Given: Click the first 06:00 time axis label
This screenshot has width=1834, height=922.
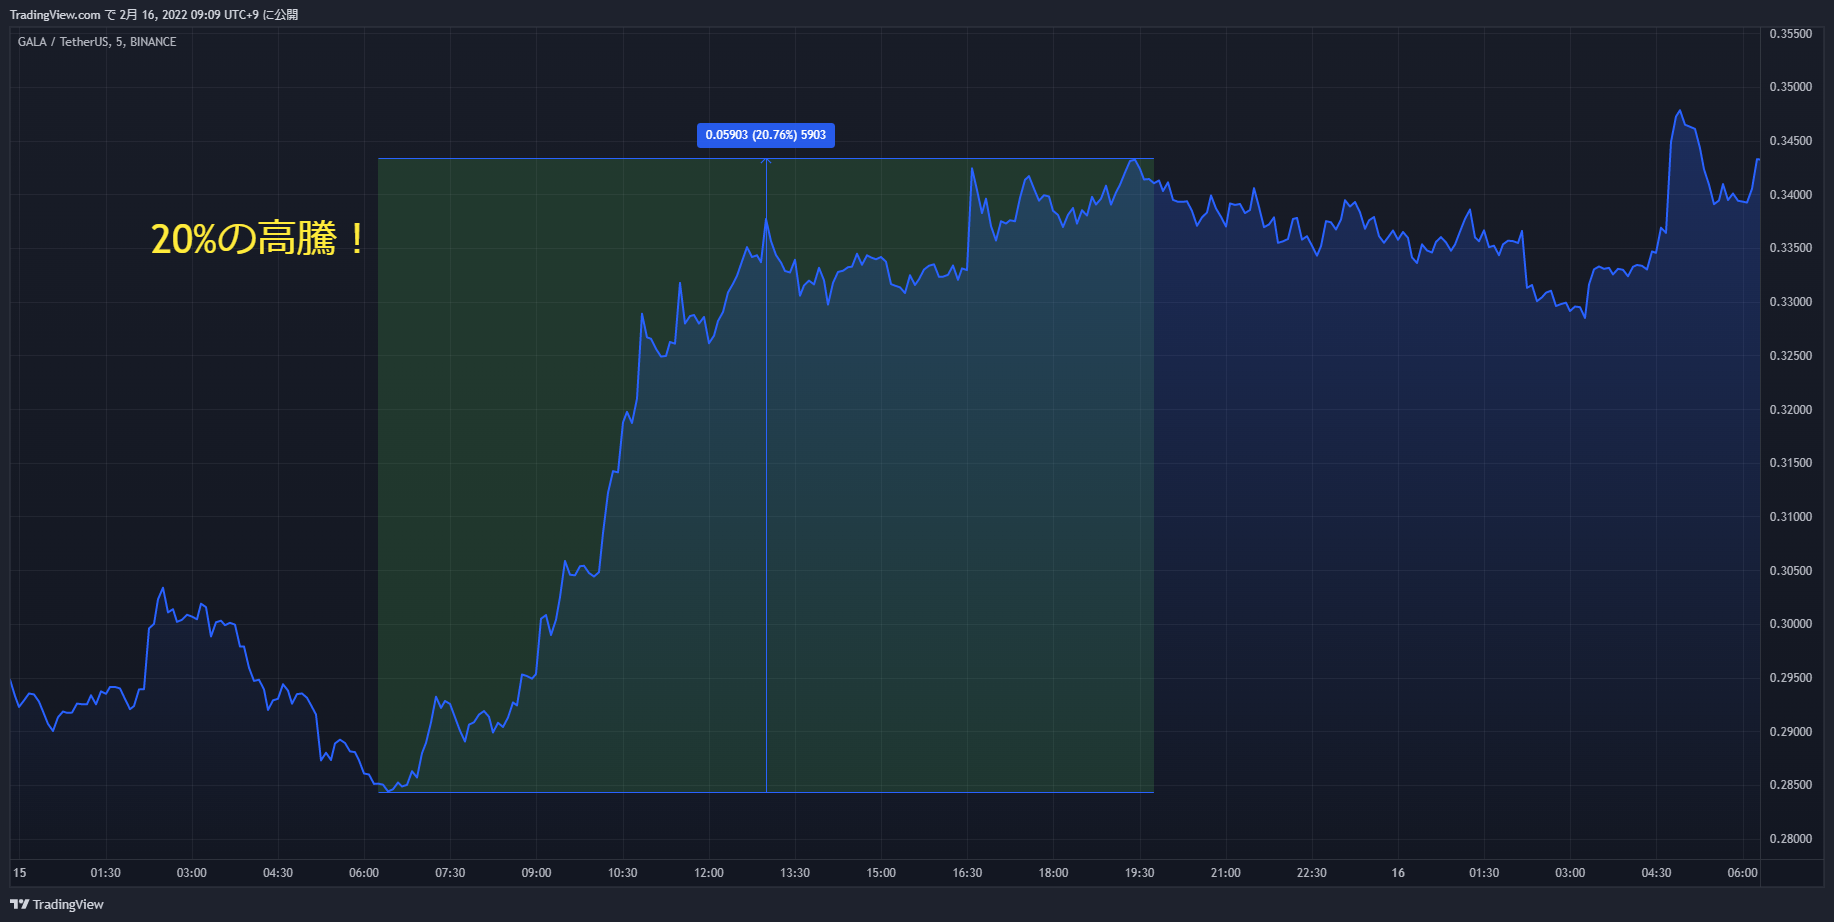Looking at the screenshot, I should tap(364, 873).
